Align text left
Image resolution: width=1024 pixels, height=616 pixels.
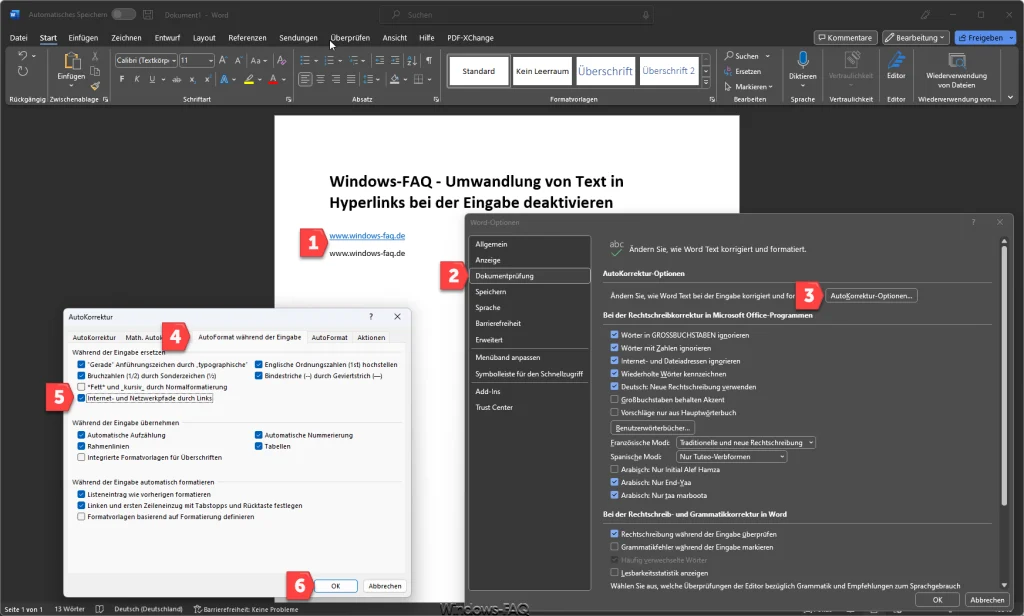(x=305, y=79)
